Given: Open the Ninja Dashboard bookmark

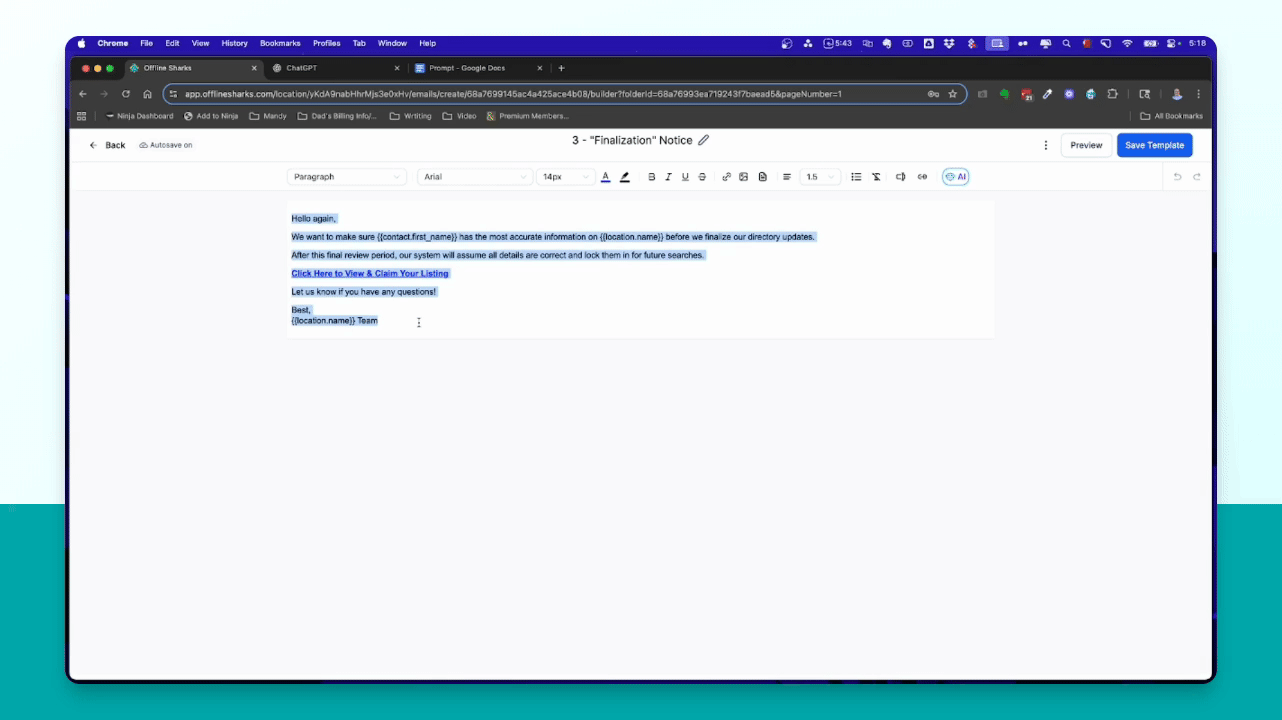Looking at the screenshot, I should (x=138, y=116).
